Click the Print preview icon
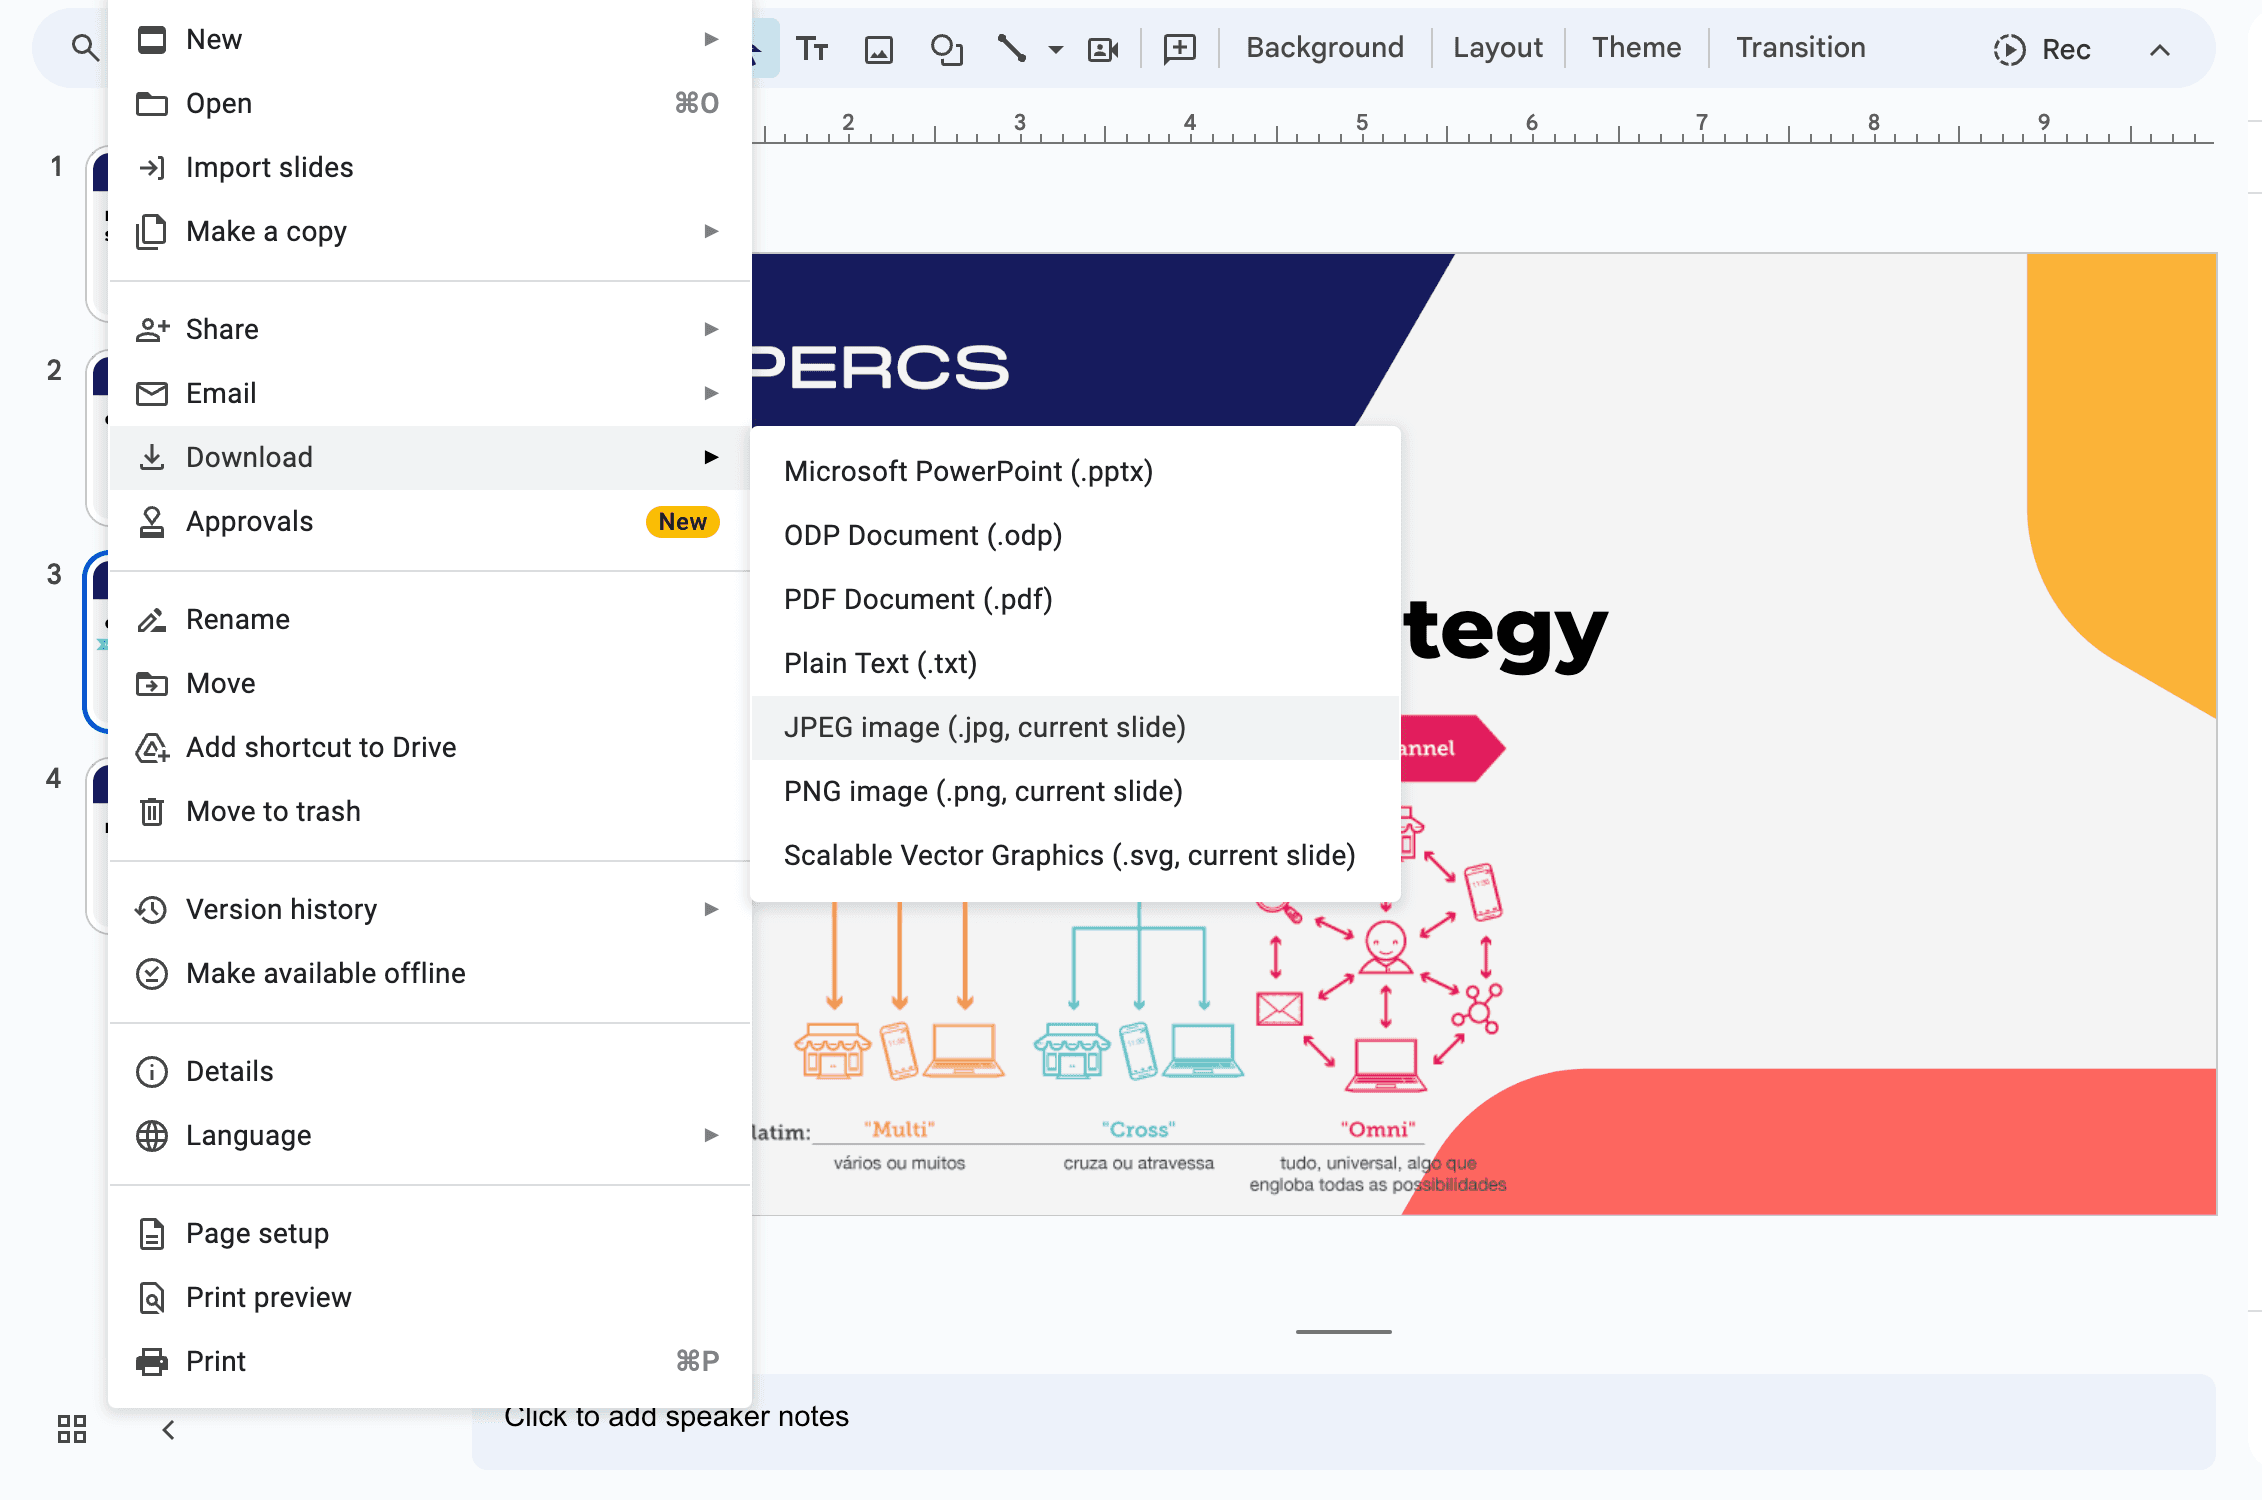 coord(151,1297)
